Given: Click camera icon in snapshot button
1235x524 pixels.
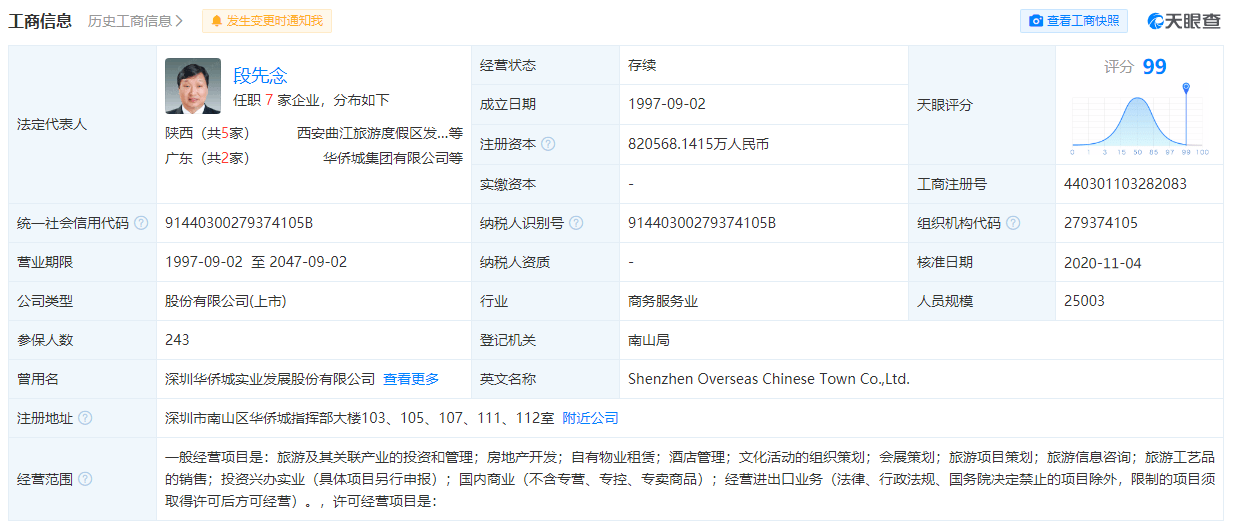Looking at the screenshot, I should coord(1036,21).
